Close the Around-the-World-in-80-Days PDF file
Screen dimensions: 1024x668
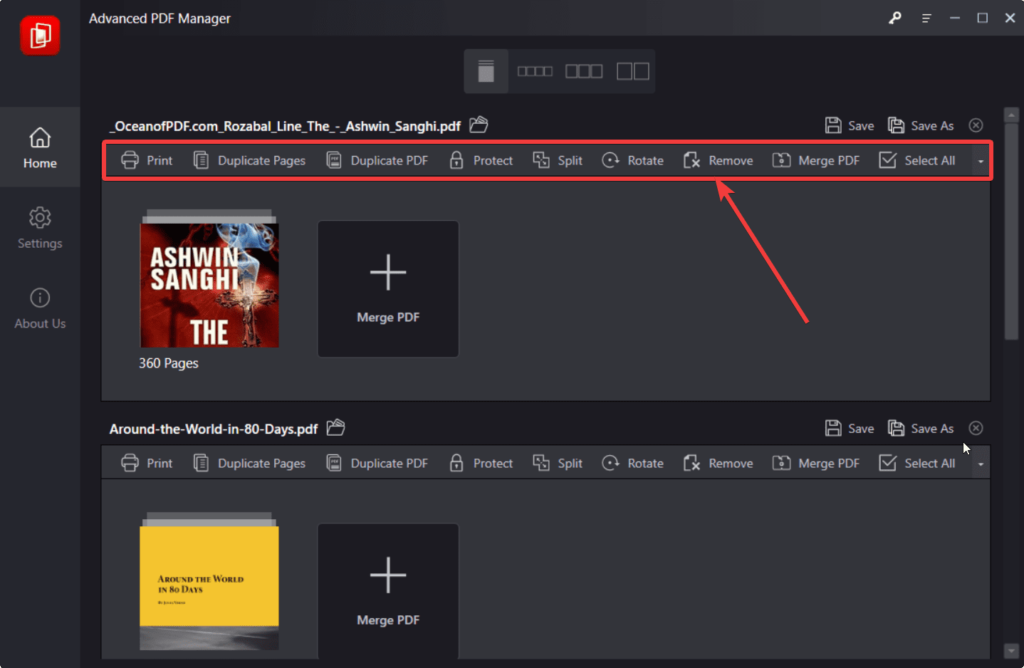[976, 428]
